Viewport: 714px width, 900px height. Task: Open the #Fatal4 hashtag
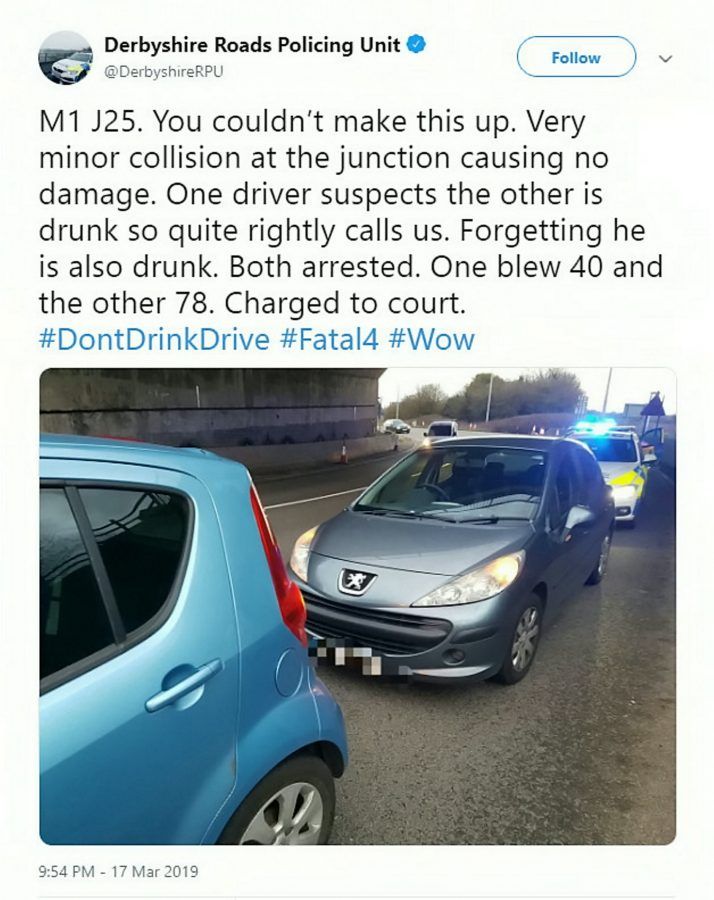tap(330, 339)
